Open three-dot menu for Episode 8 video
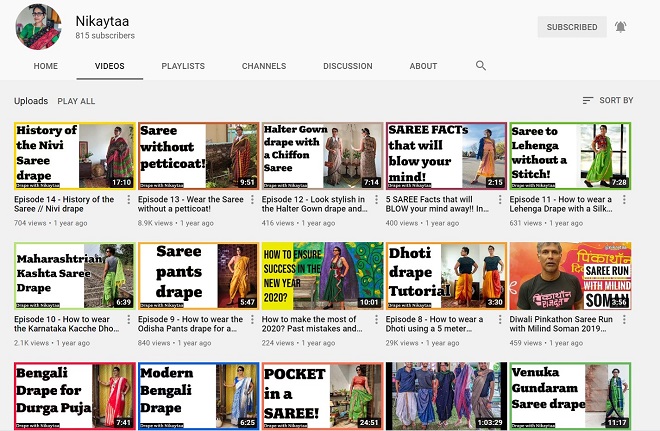This screenshot has width=660, height=431. point(500,320)
